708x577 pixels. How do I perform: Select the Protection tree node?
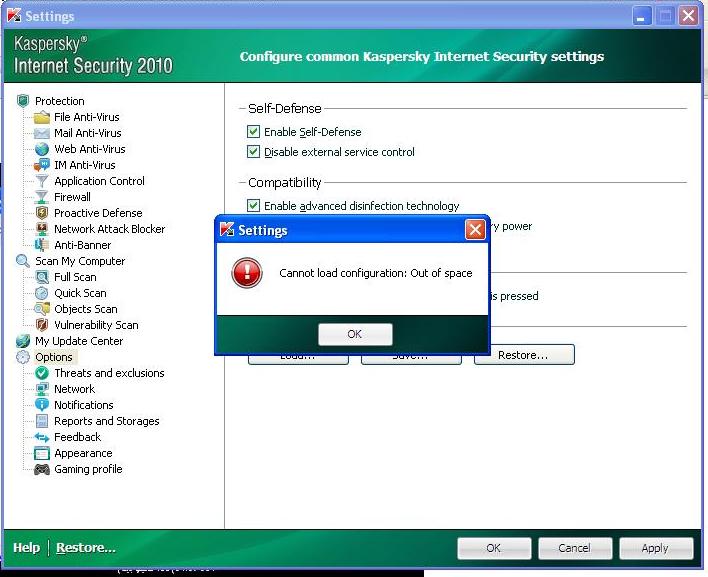[60, 101]
